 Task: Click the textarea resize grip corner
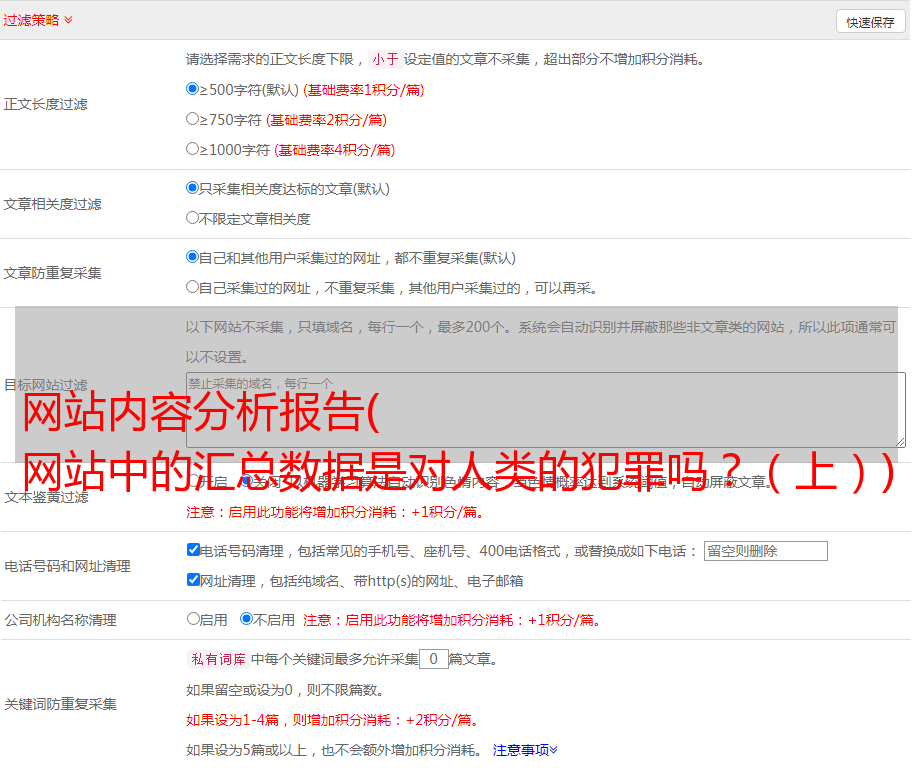point(900,442)
